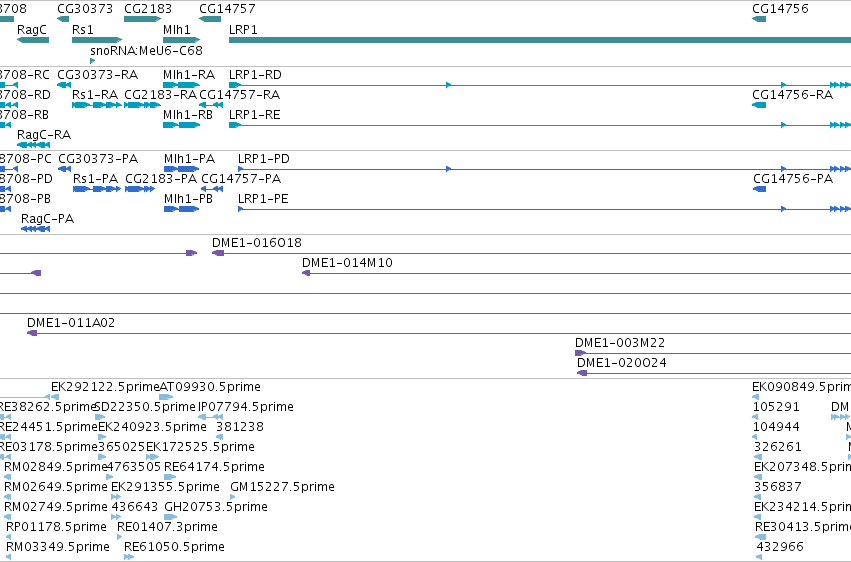The width and height of the screenshot is (851, 562).
Task: Click the IP07794.5prime EST label
Action: coord(246,407)
